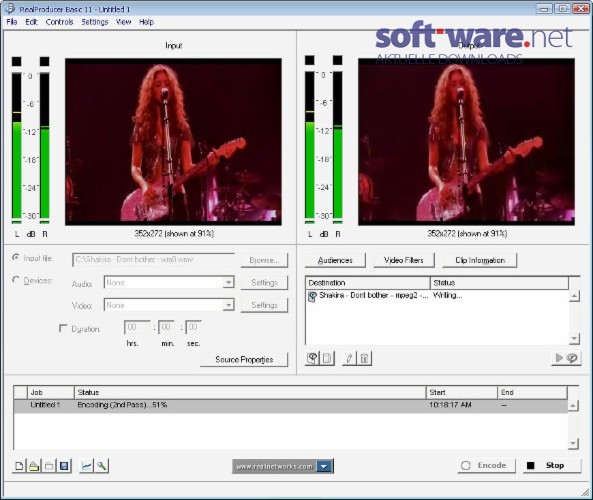Image resolution: width=593 pixels, height=500 pixels.
Task: Click the New Job icon in bottom toolbar
Action: pyautogui.click(x=19, y=466)
